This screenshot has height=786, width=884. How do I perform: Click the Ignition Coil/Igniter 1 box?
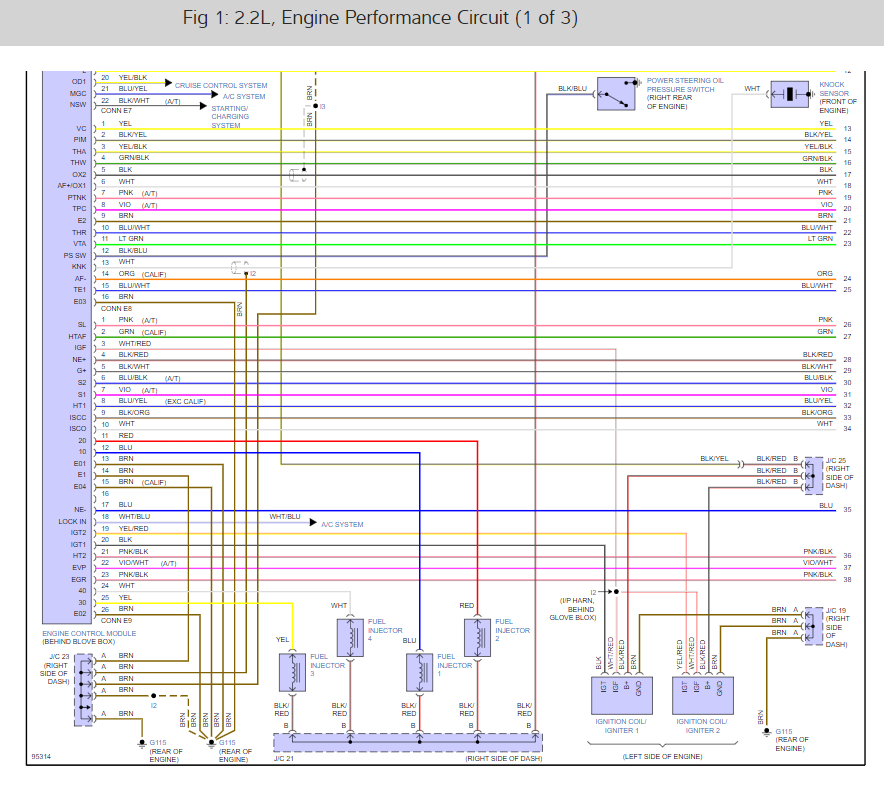tap(622, 696)
